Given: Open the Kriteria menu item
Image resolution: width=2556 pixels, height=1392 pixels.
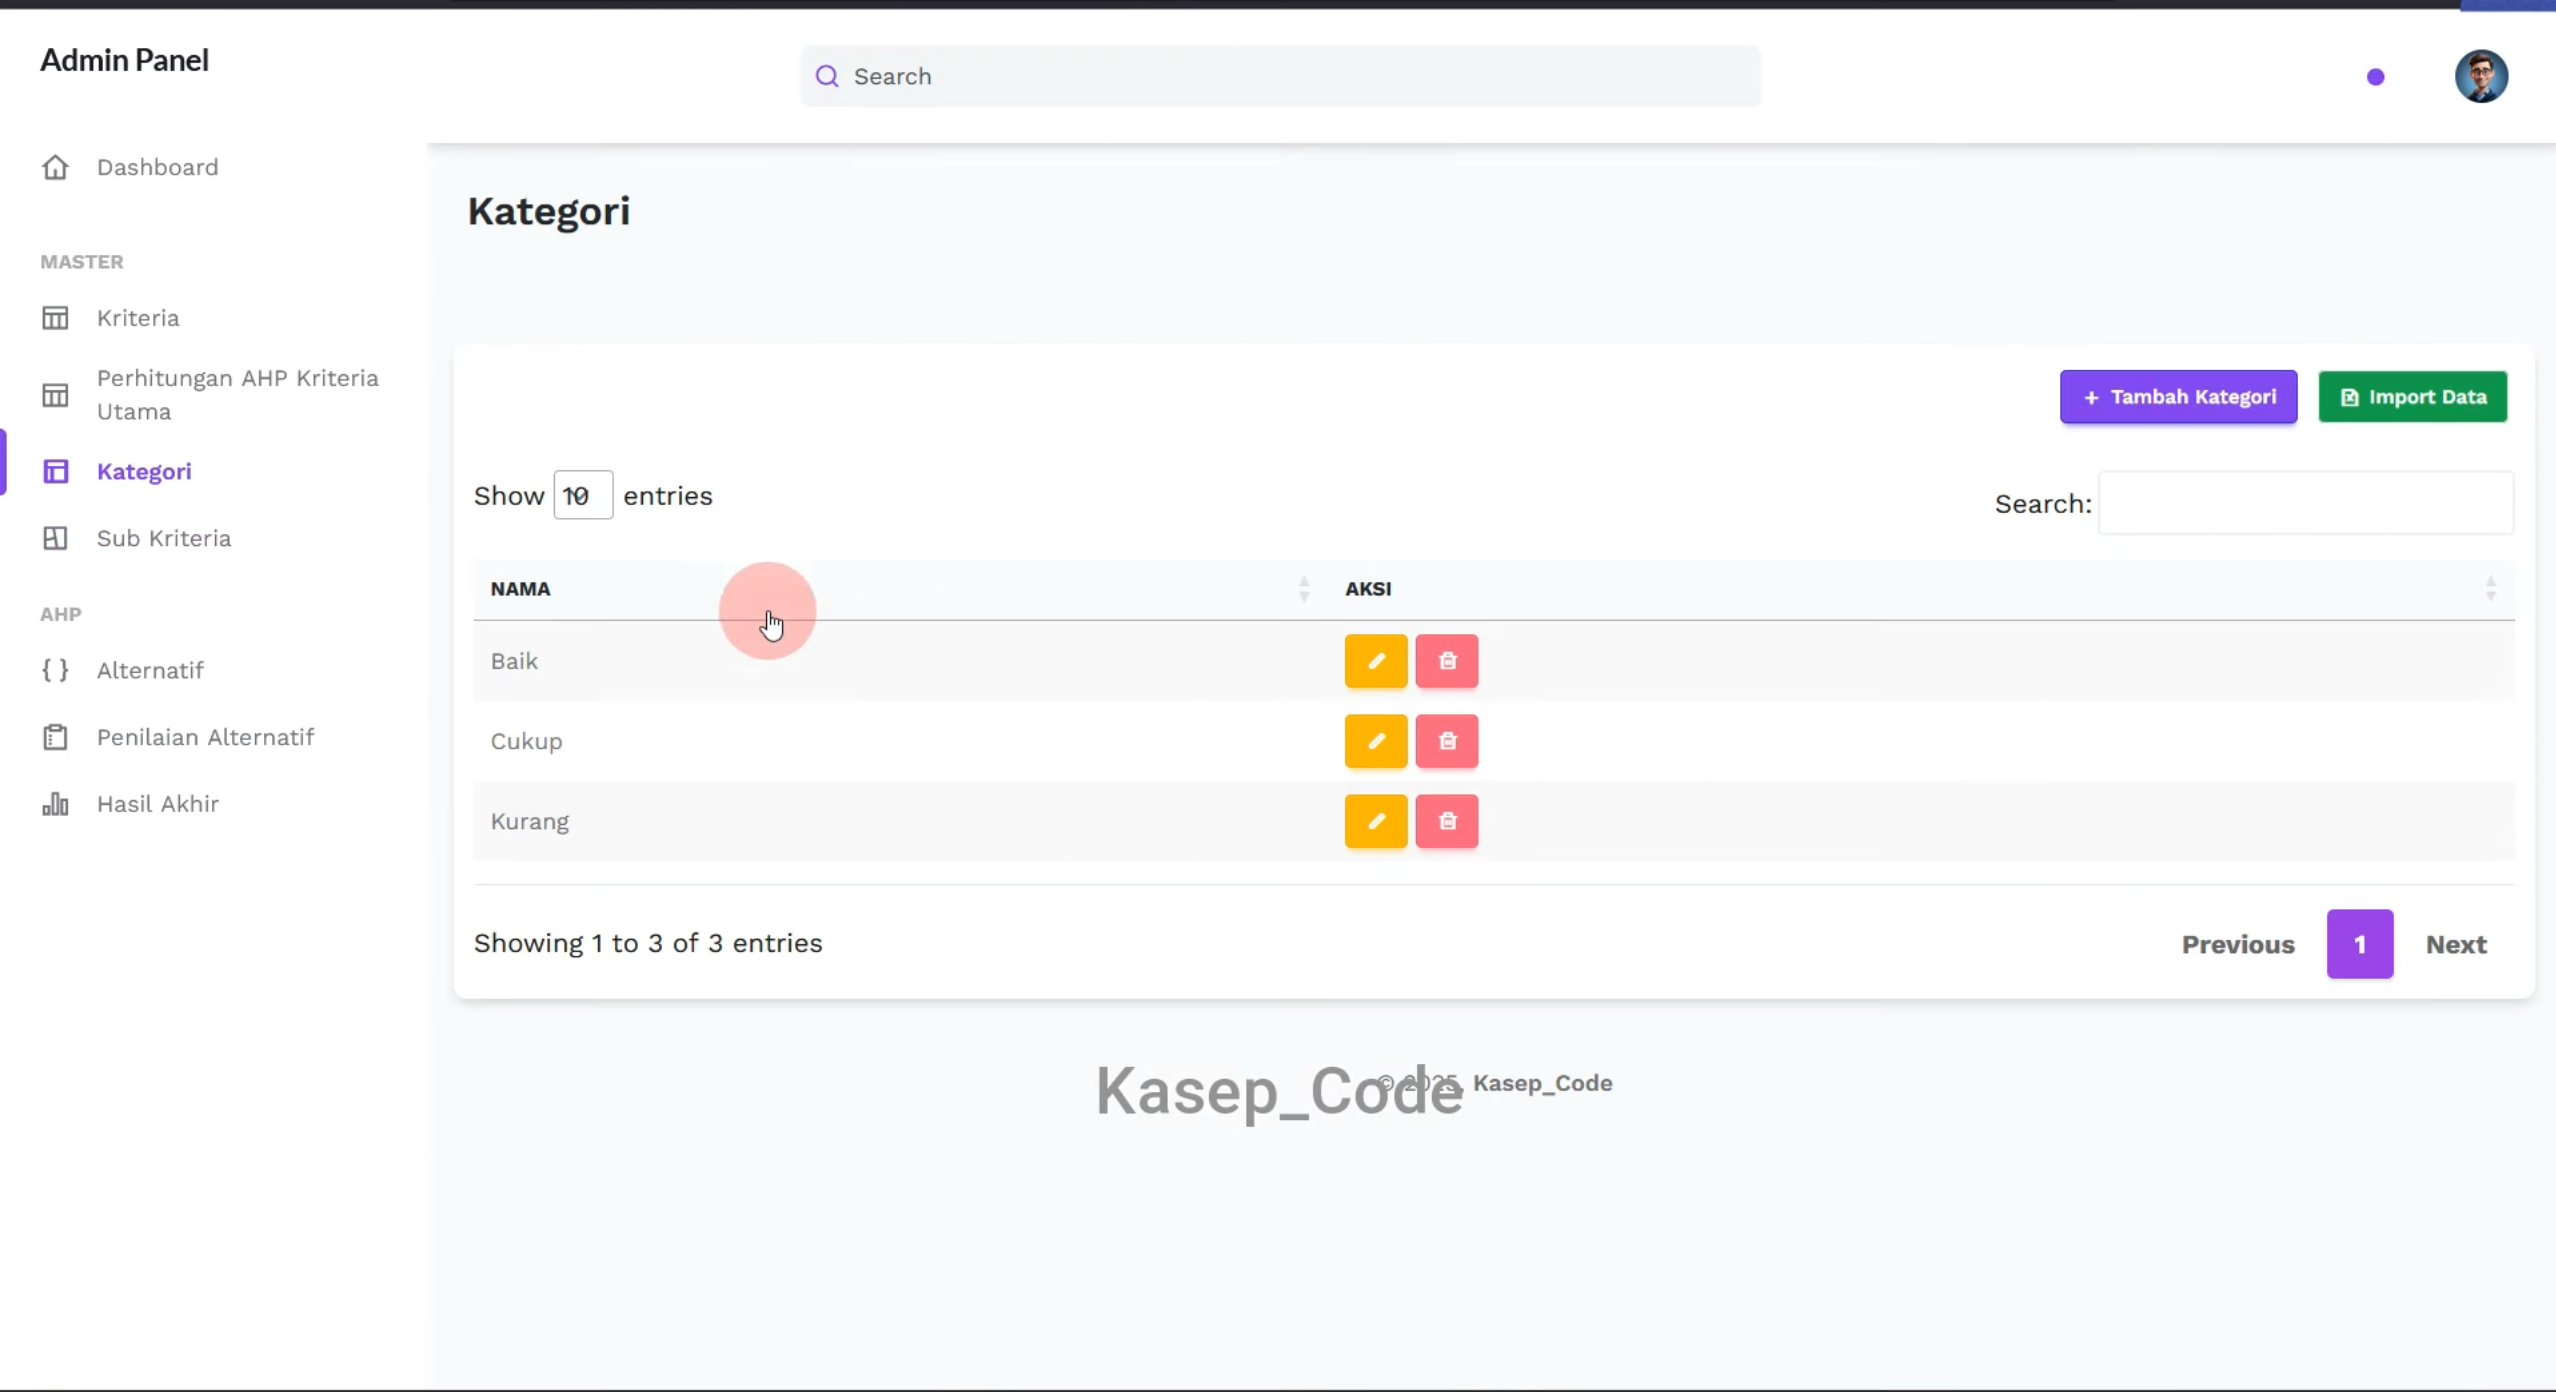Looking at the screenshot, I should click(138, 318).
